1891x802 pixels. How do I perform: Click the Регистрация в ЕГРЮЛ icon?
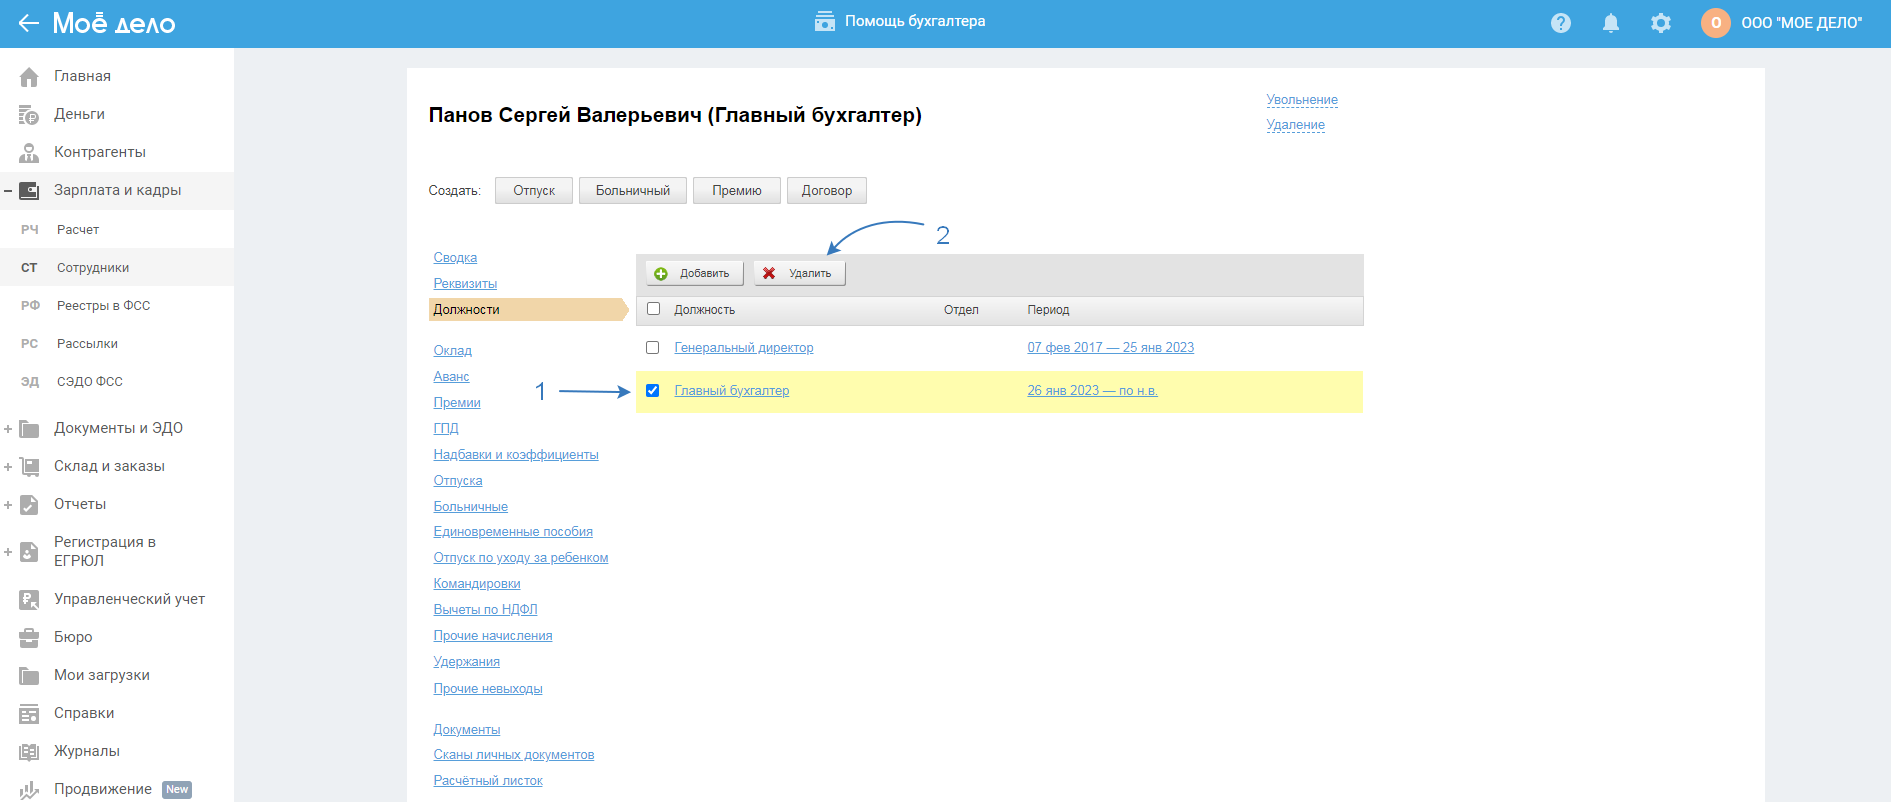pyautogui.click(x=29, y=552)
